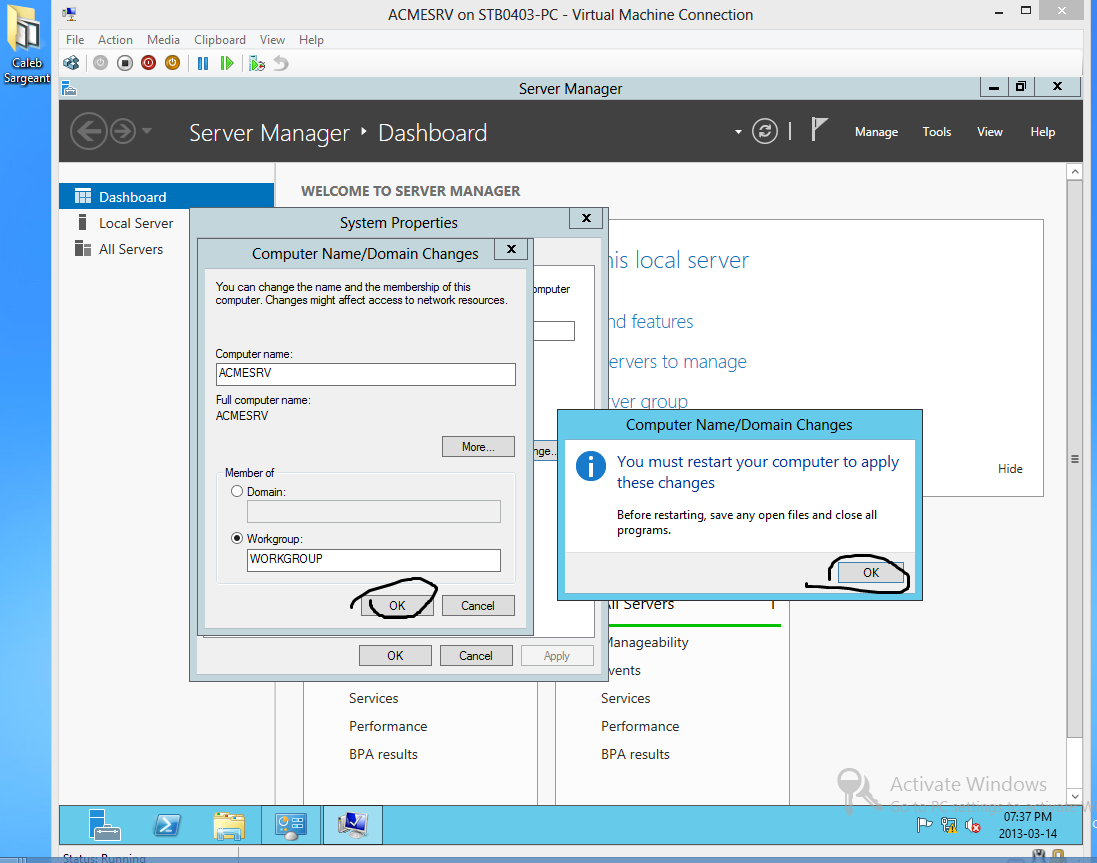Click the VM Connection title bar icon
Viewport: 1097px width, 863px height.
tap(69, 13)
